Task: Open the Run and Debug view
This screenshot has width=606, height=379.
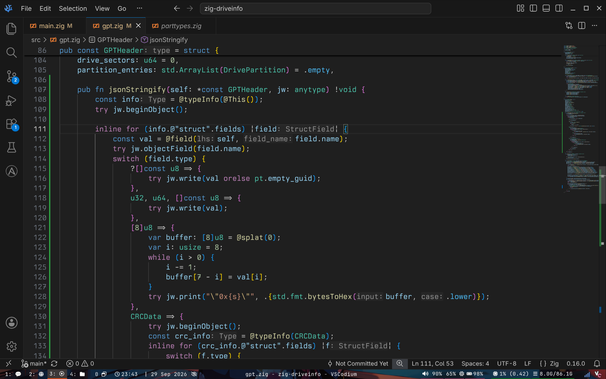Action: click(x=11, y=100)
